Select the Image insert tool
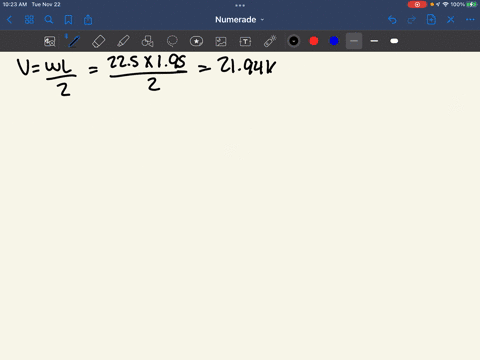The height and width of the screenshot is (360, 480). click(x=221, y=41)
